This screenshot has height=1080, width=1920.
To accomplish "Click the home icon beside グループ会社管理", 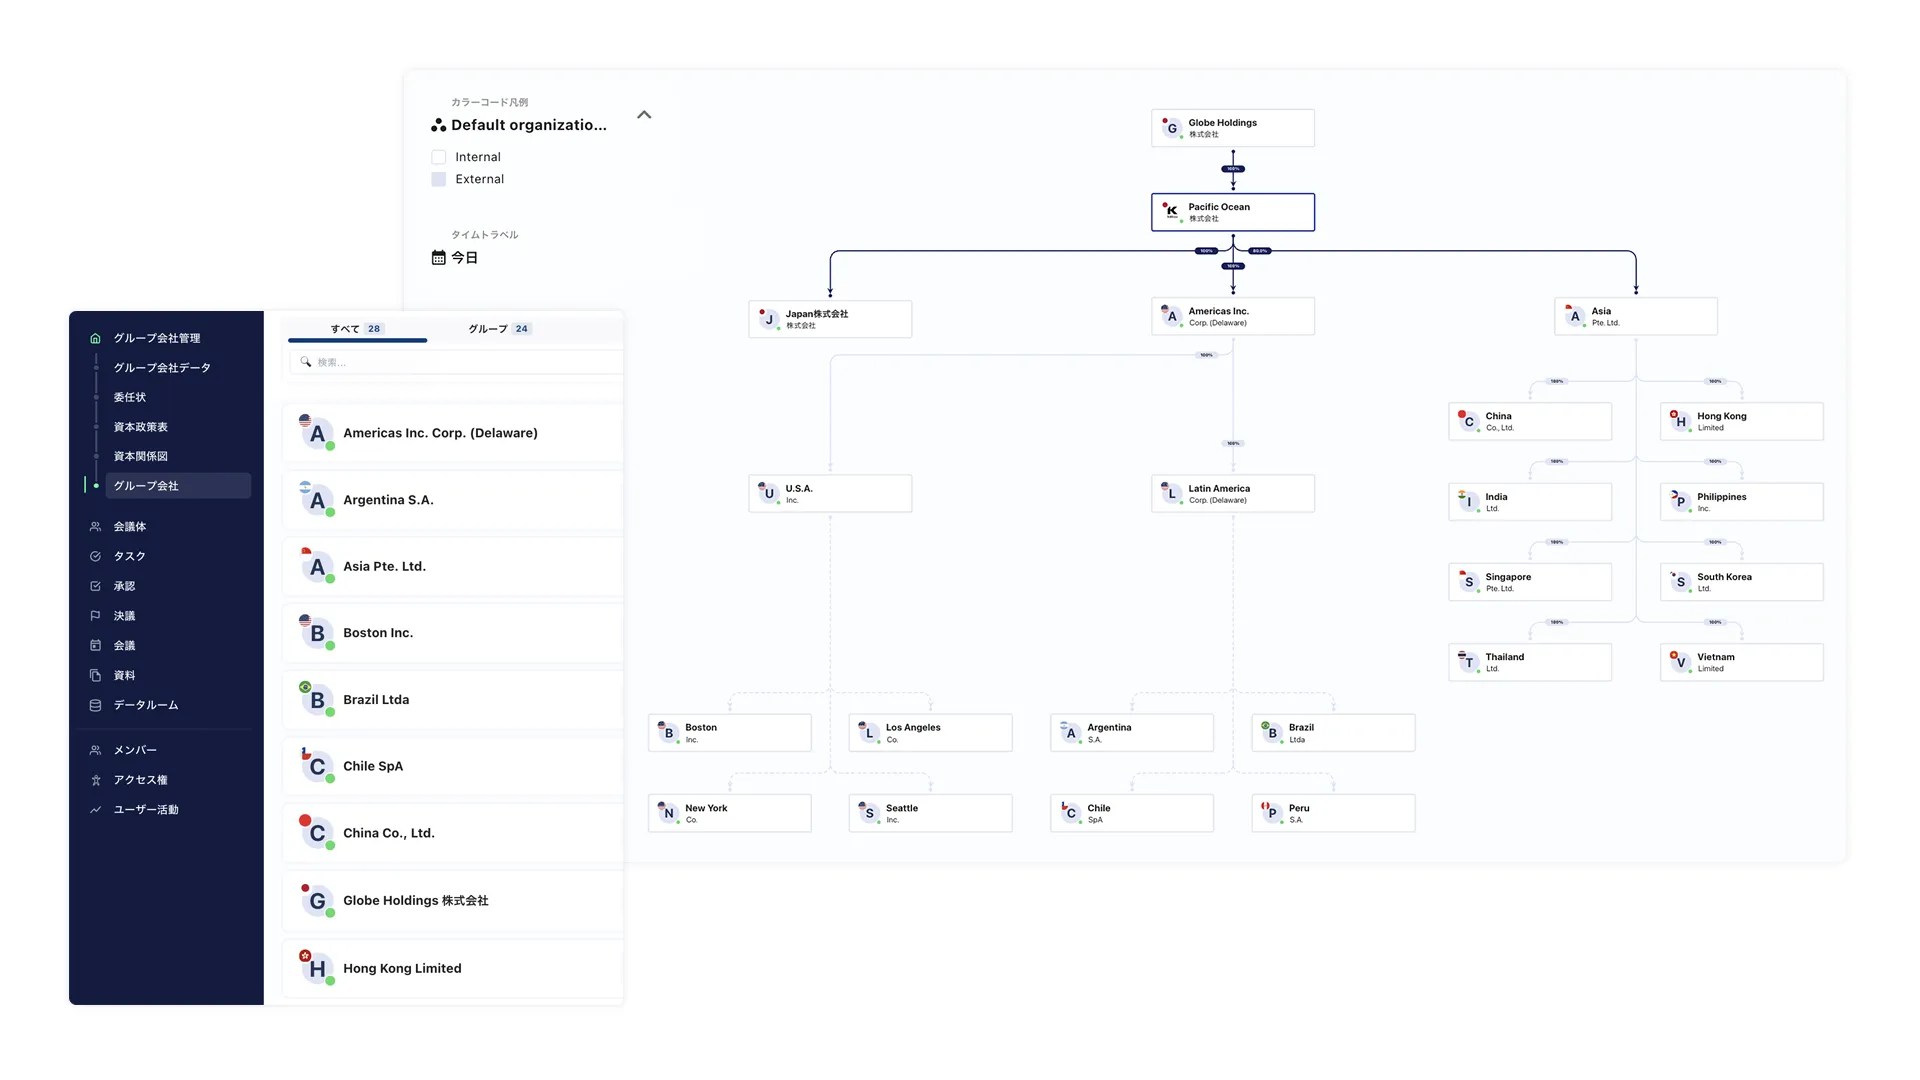I will point(95,338).
